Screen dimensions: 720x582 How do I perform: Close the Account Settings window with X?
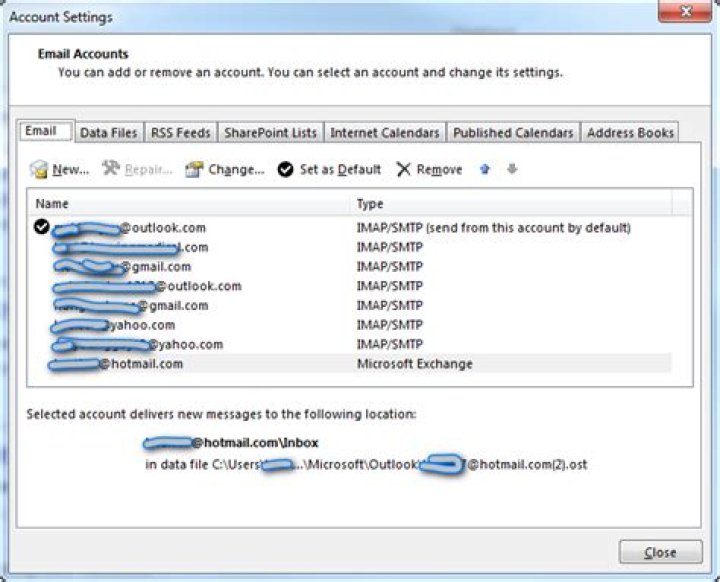pyautogui.click(x=685, y=11)
